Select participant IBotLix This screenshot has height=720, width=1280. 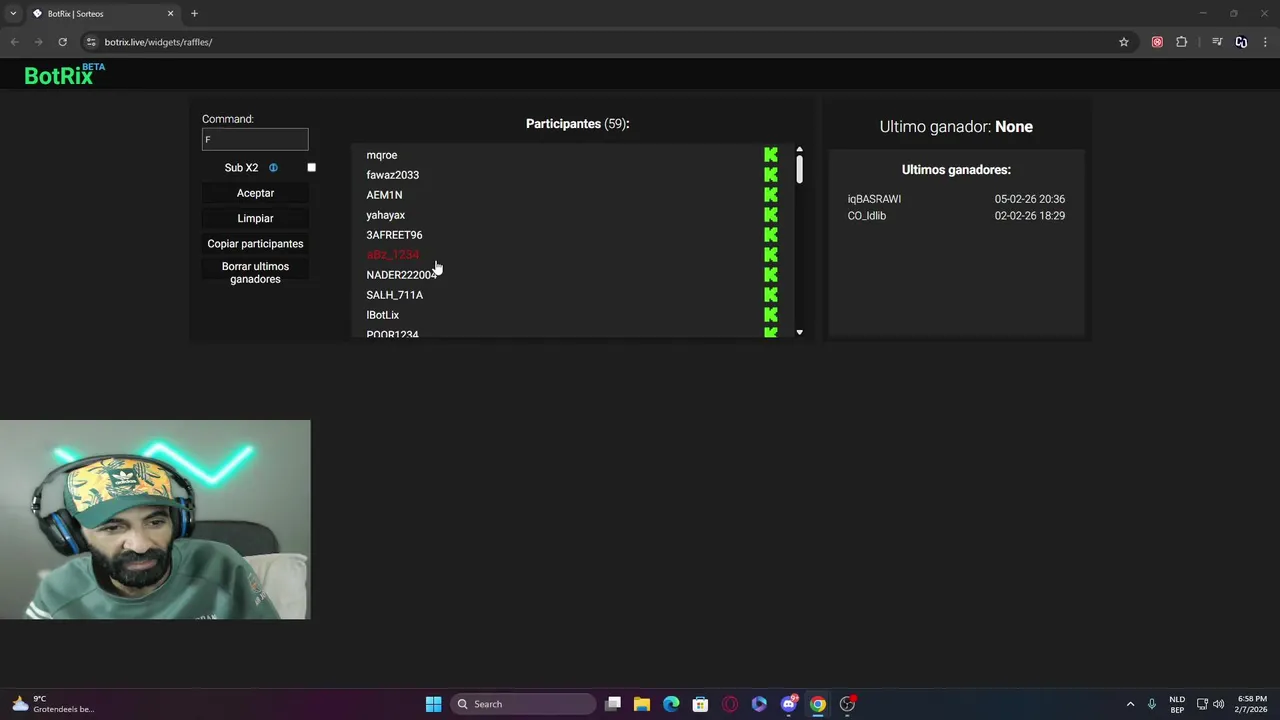pyautogui.click(x=382, y=315)
